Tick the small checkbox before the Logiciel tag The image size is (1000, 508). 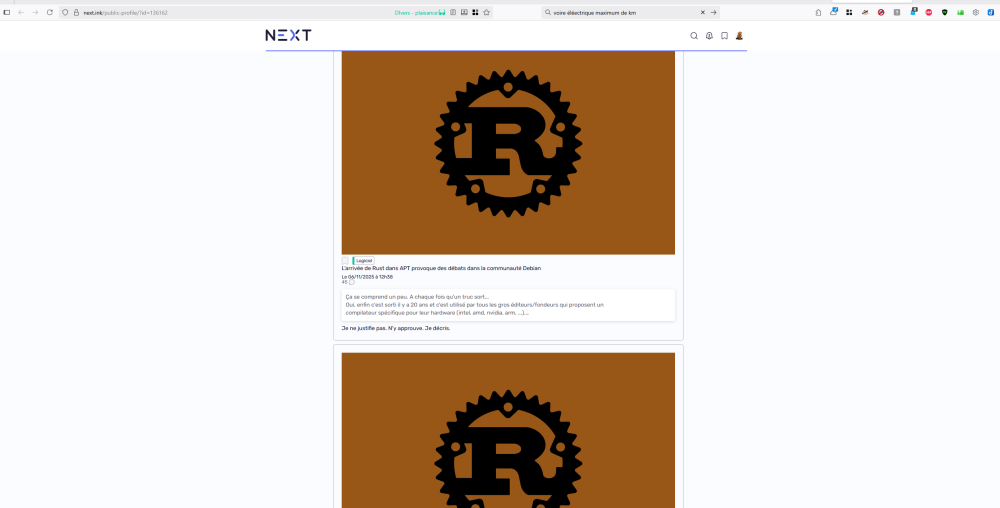coord(346,261)
